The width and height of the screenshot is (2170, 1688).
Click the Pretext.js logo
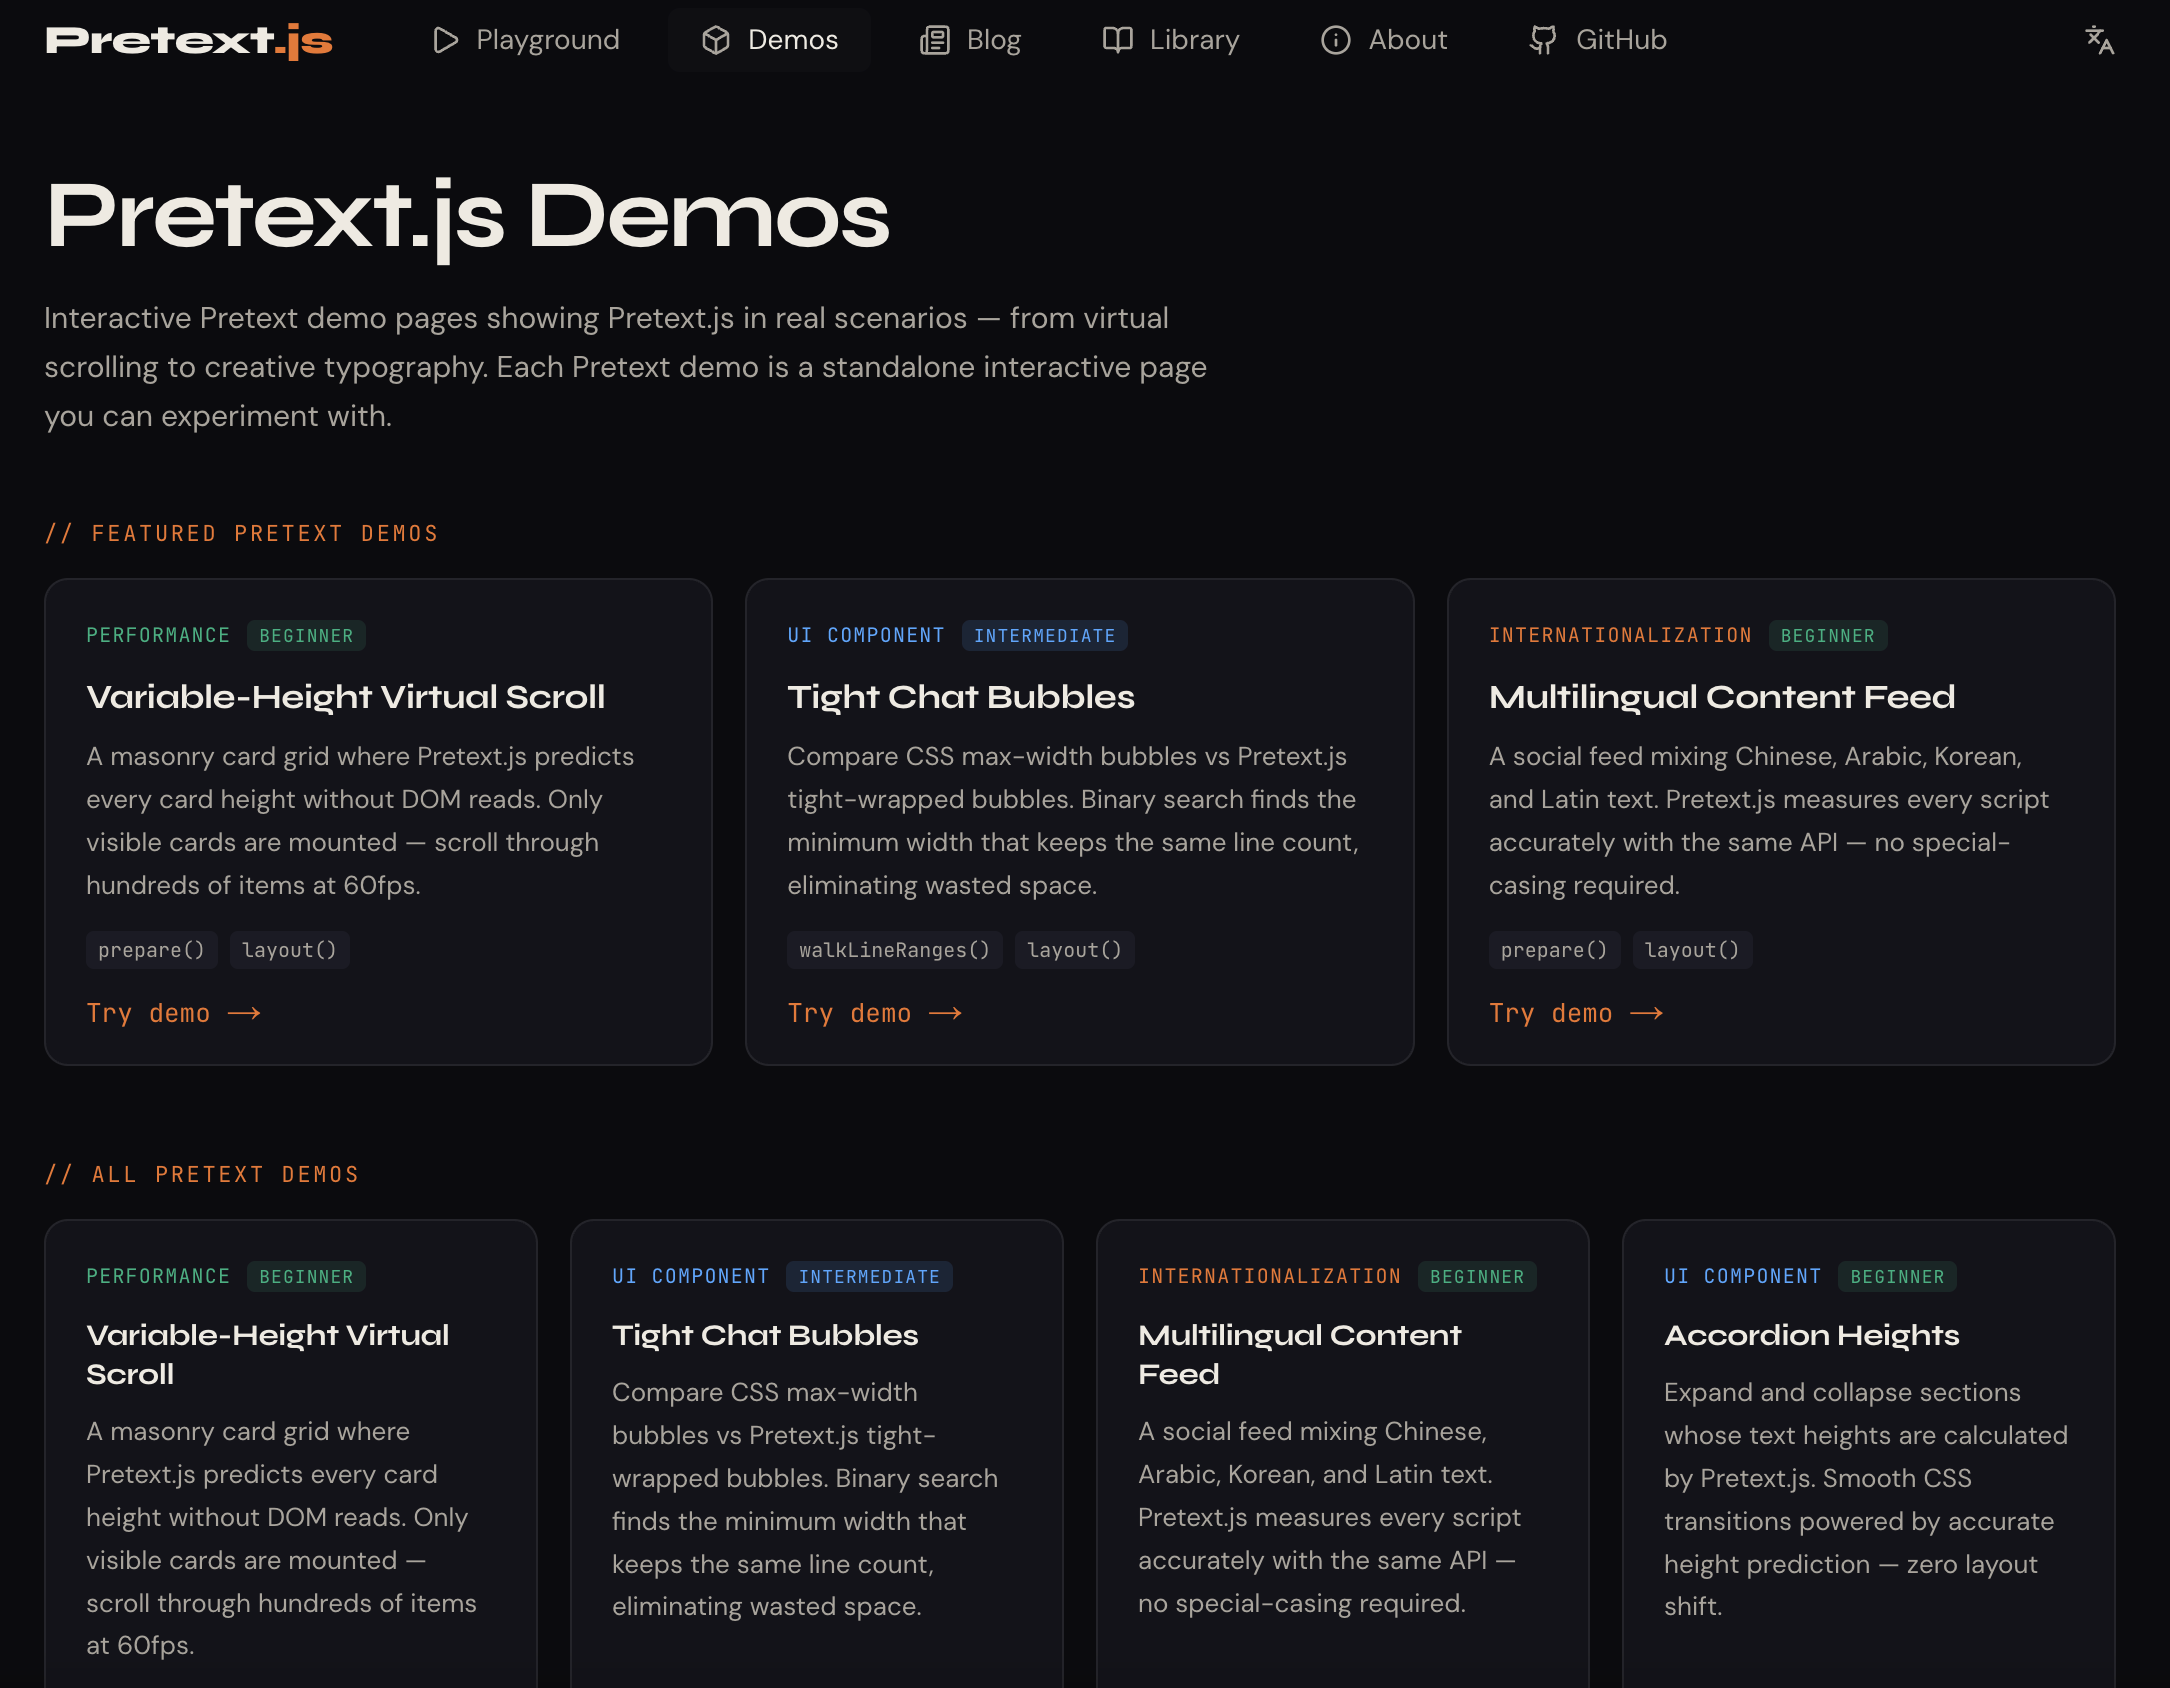pos(189,40)
